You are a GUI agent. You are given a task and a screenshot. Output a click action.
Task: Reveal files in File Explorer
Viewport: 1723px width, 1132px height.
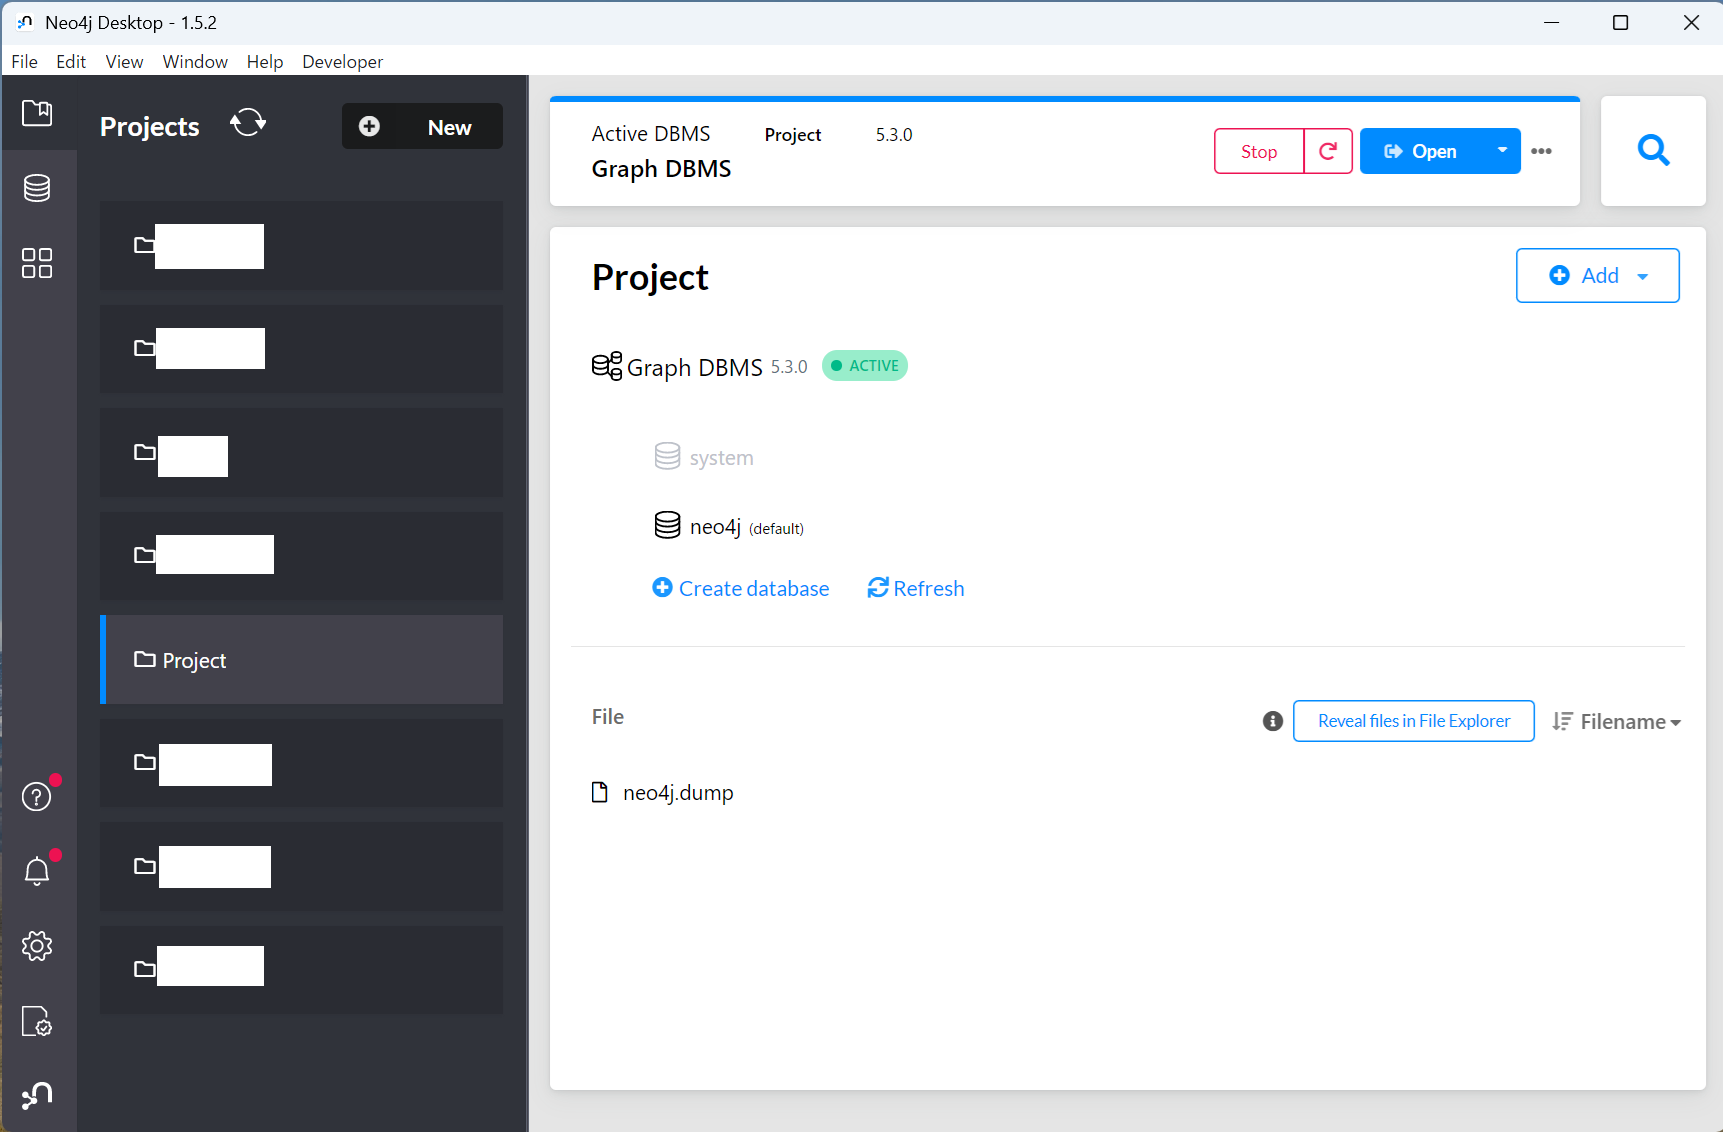coord(1413,720)
